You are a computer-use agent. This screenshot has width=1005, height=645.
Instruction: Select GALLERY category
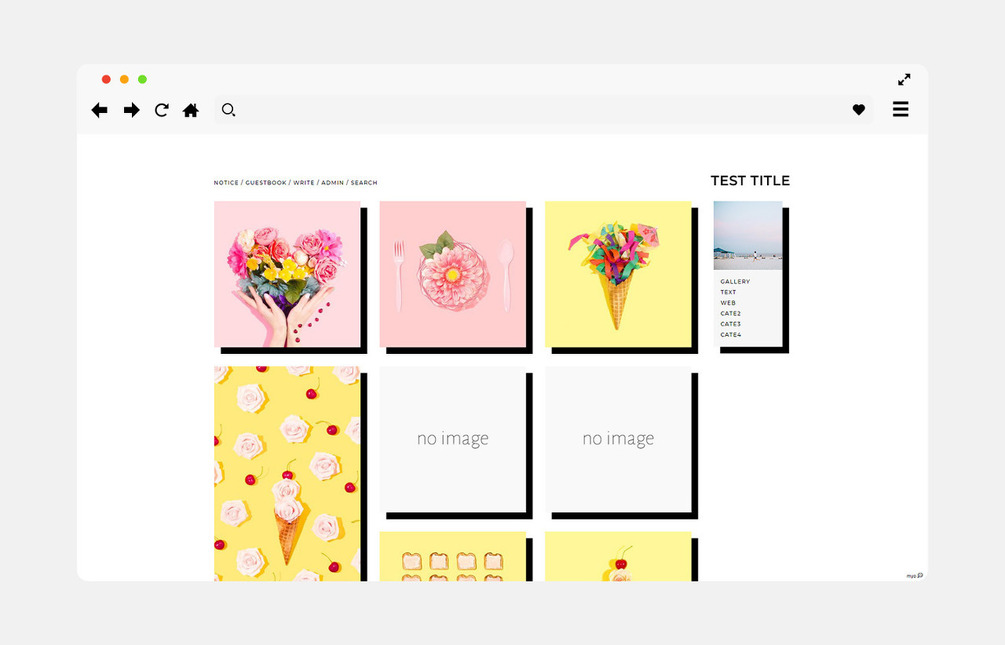coord(735,281)
